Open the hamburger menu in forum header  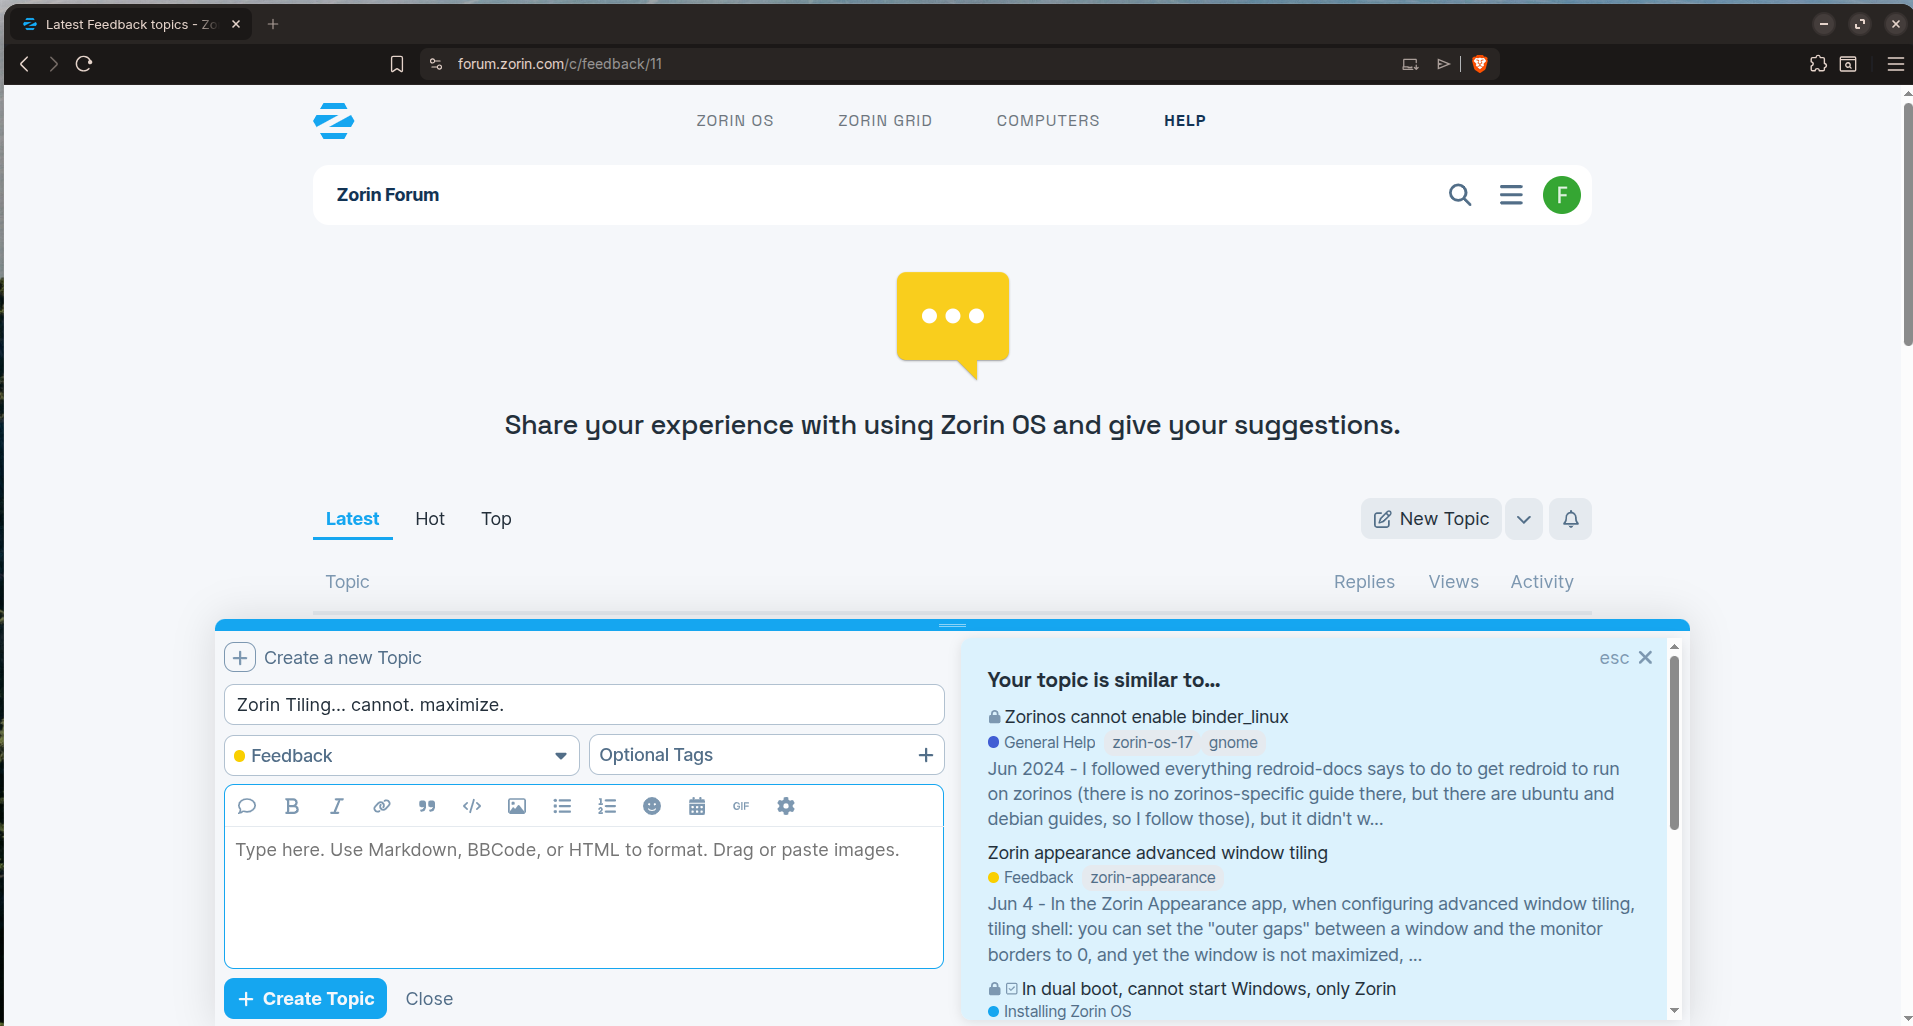[x=1511, y=195]
